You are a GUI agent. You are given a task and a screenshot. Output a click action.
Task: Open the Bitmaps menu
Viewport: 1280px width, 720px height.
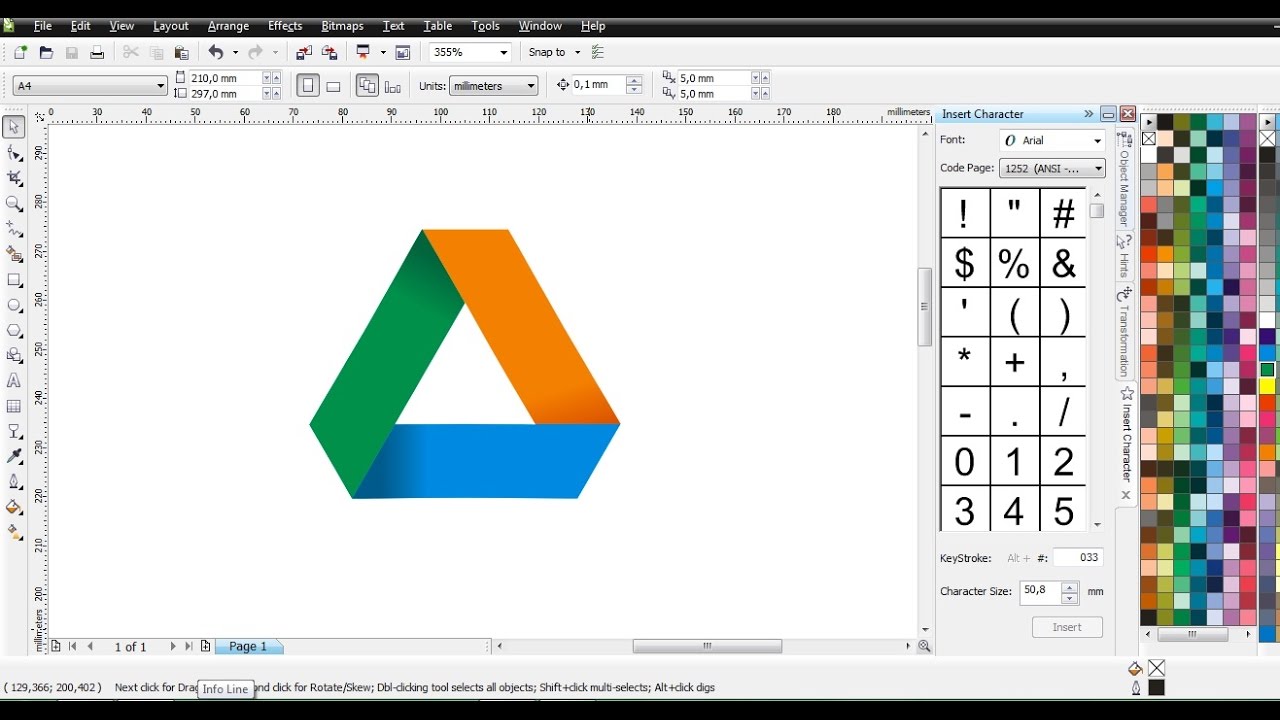click(343, 26)
